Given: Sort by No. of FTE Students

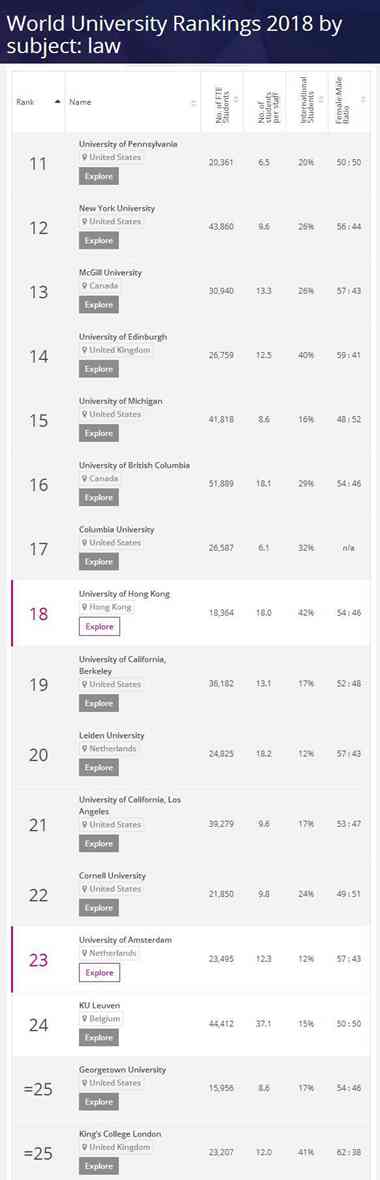Looking at the screenshot, I should [x=236, y=99].
